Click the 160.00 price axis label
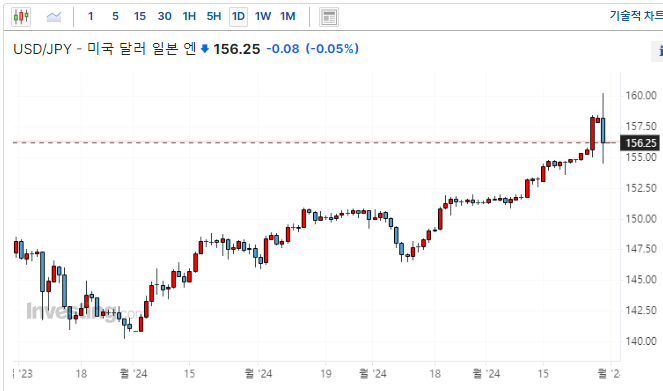 point(641,96)
